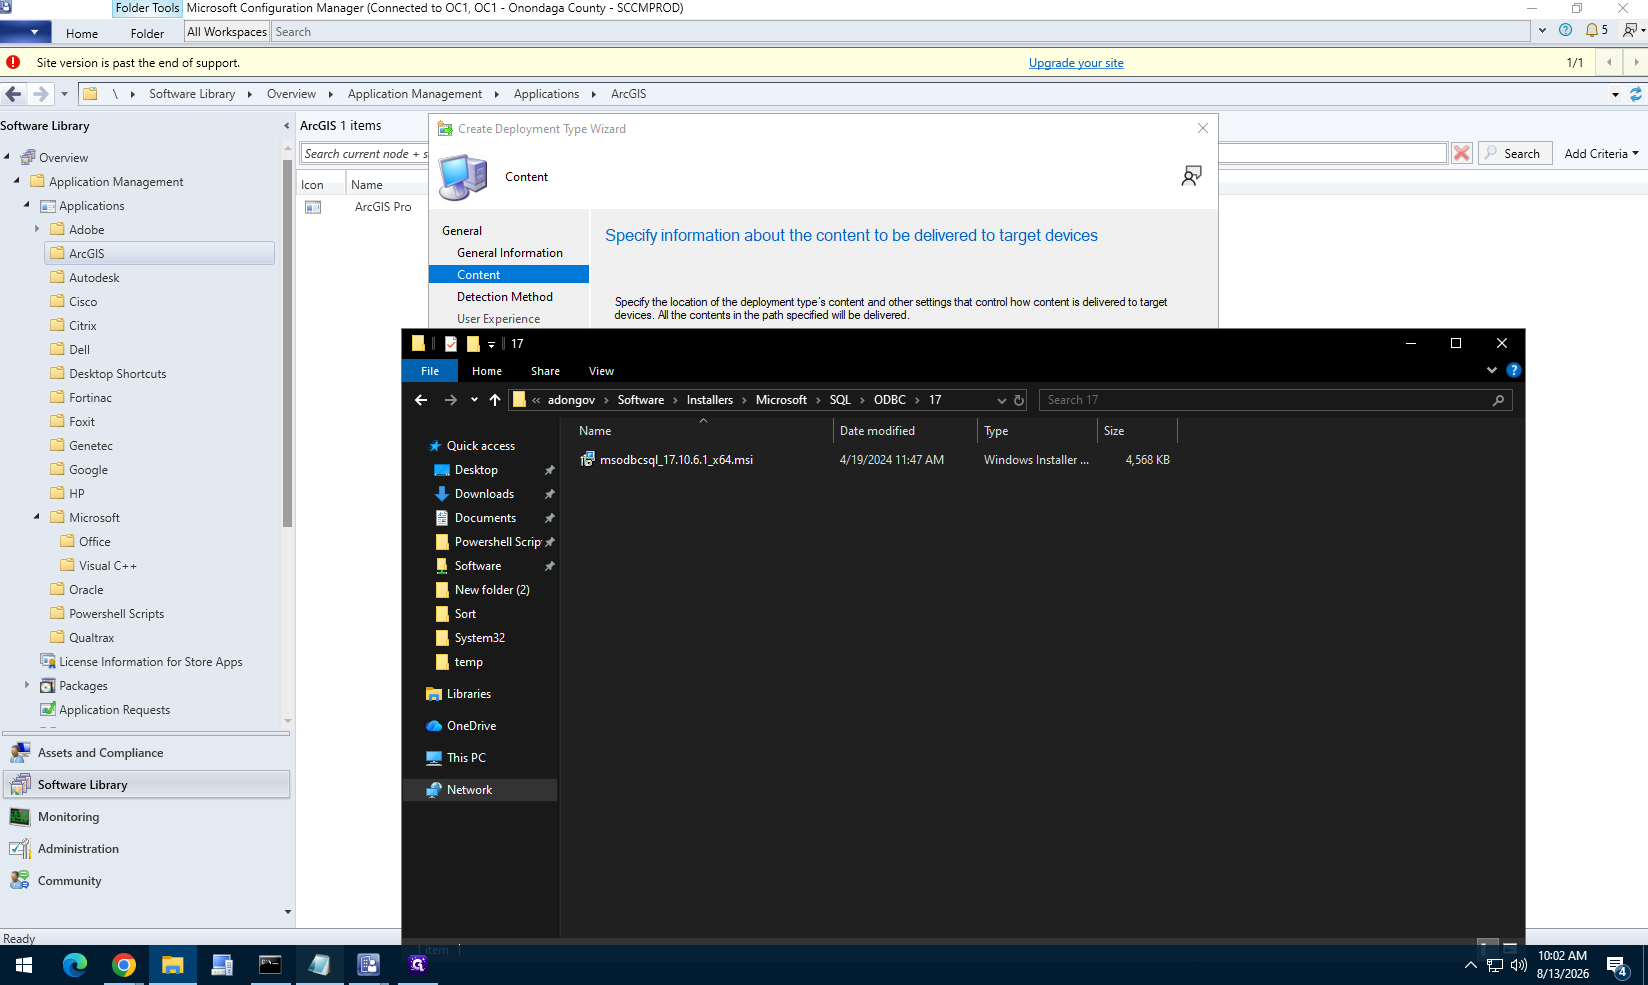The image size is (1648, 985).
Task: Expand the Adobe folder node
Action: pyautogui.click(x=38, y=229)
